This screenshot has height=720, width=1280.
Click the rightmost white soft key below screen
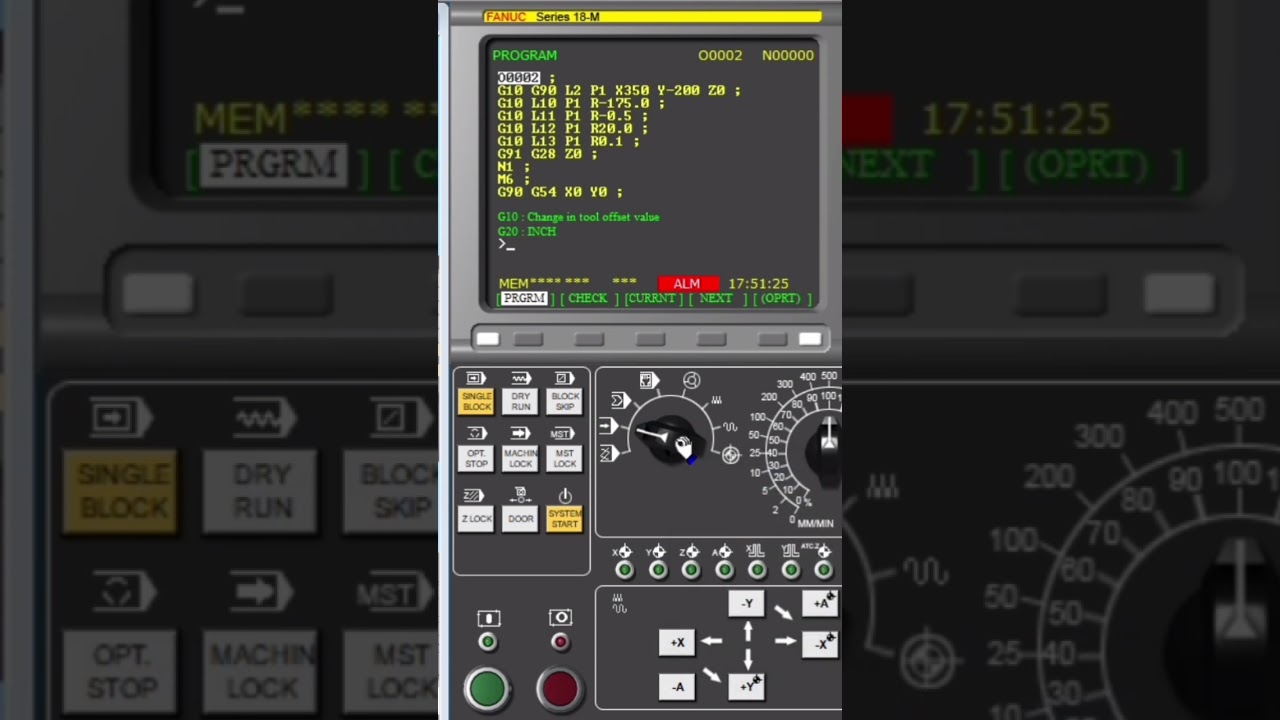810,339
